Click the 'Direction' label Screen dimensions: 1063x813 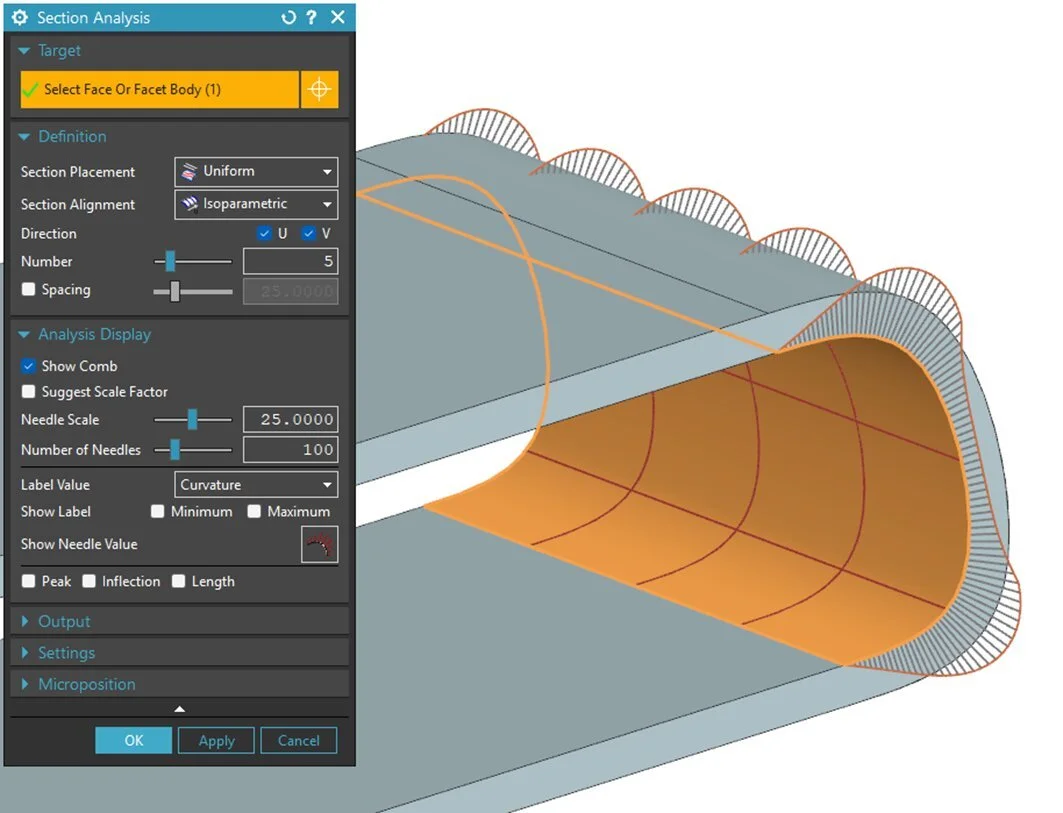coord(49,233)
